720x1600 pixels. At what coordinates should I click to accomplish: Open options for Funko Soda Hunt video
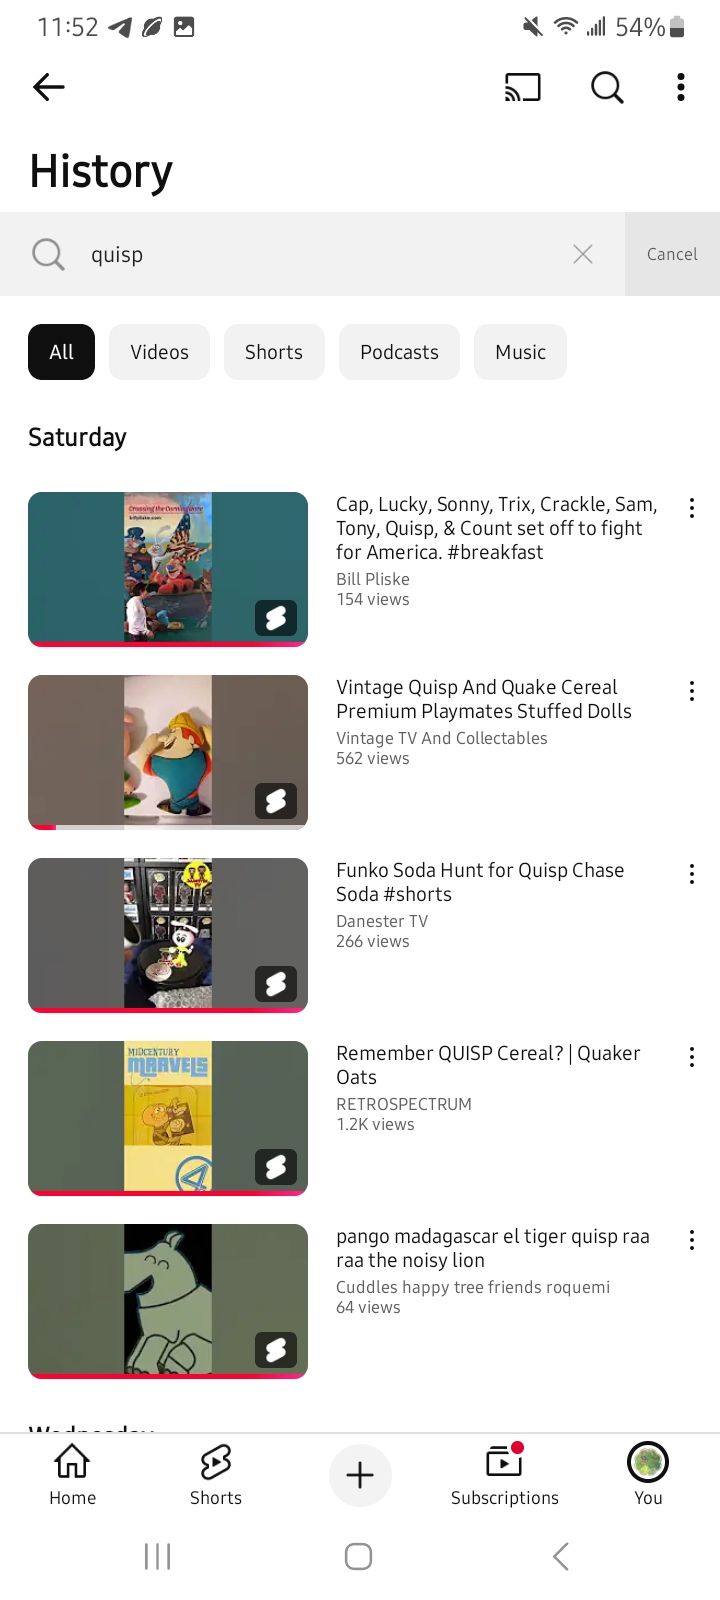pos(691,874)
